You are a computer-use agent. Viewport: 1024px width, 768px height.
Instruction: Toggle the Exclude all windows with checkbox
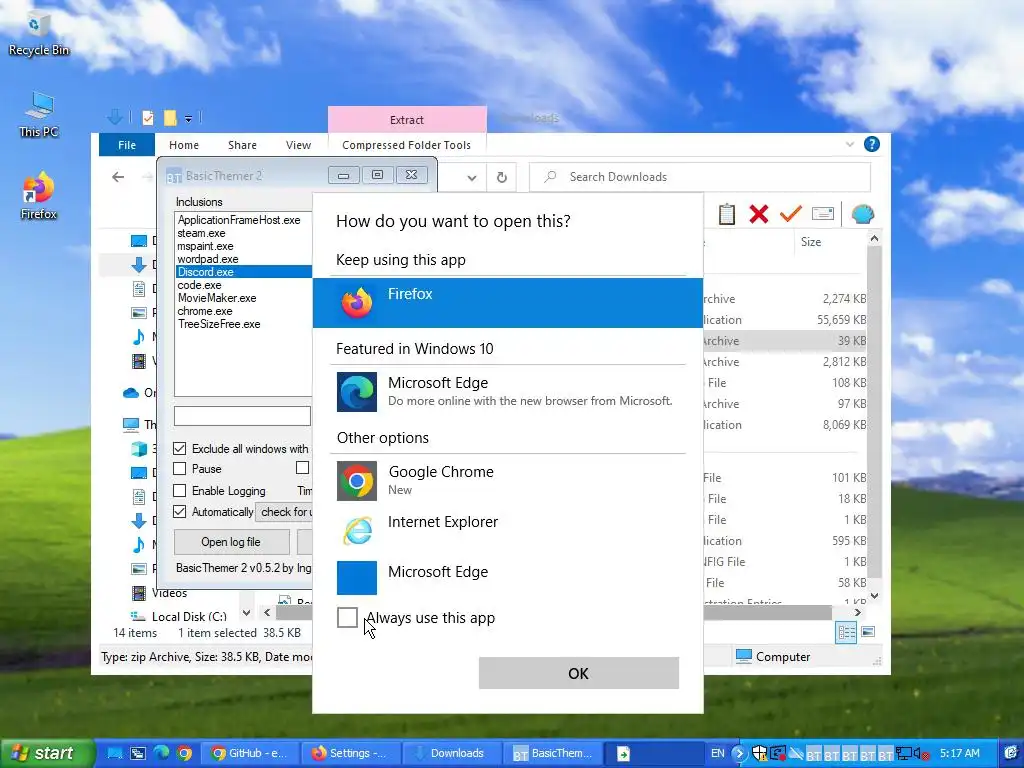pyautogui.click(x=180, y=449)
